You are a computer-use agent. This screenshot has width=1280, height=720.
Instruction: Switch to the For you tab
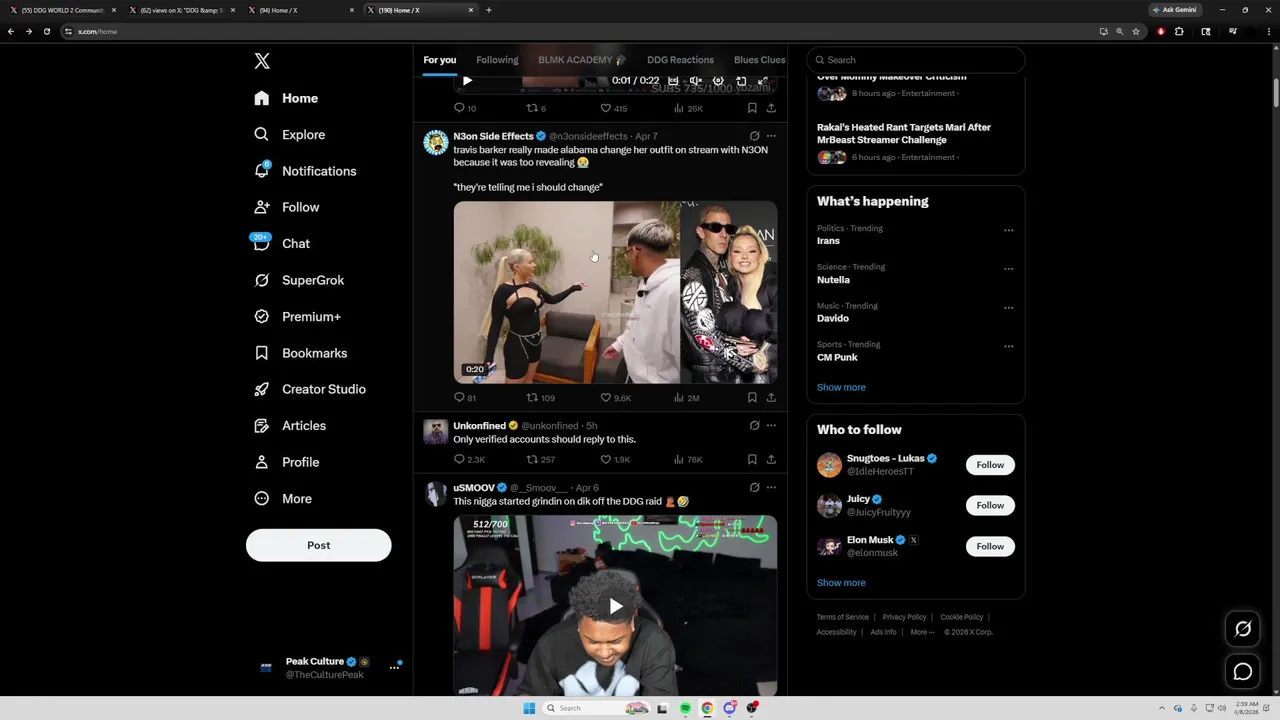click(x=439, y=60)
